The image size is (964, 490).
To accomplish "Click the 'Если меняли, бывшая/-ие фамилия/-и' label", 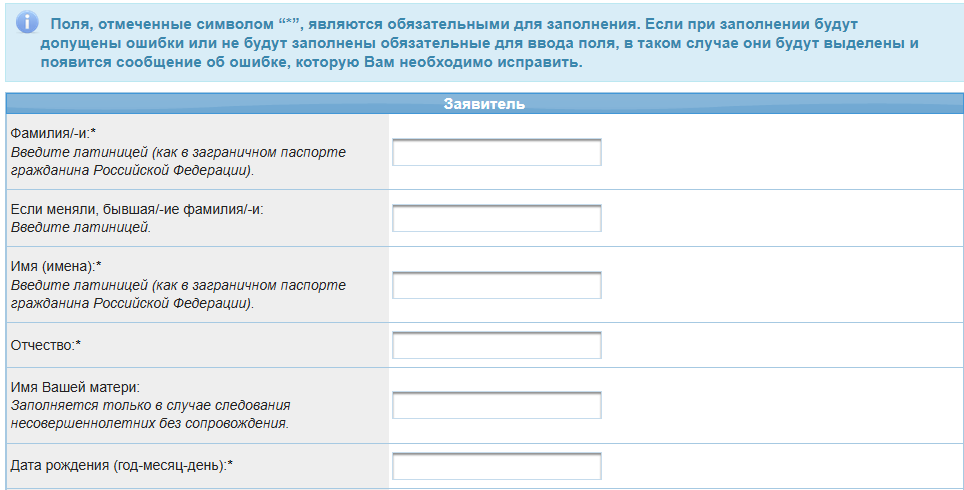I will 136,209.
